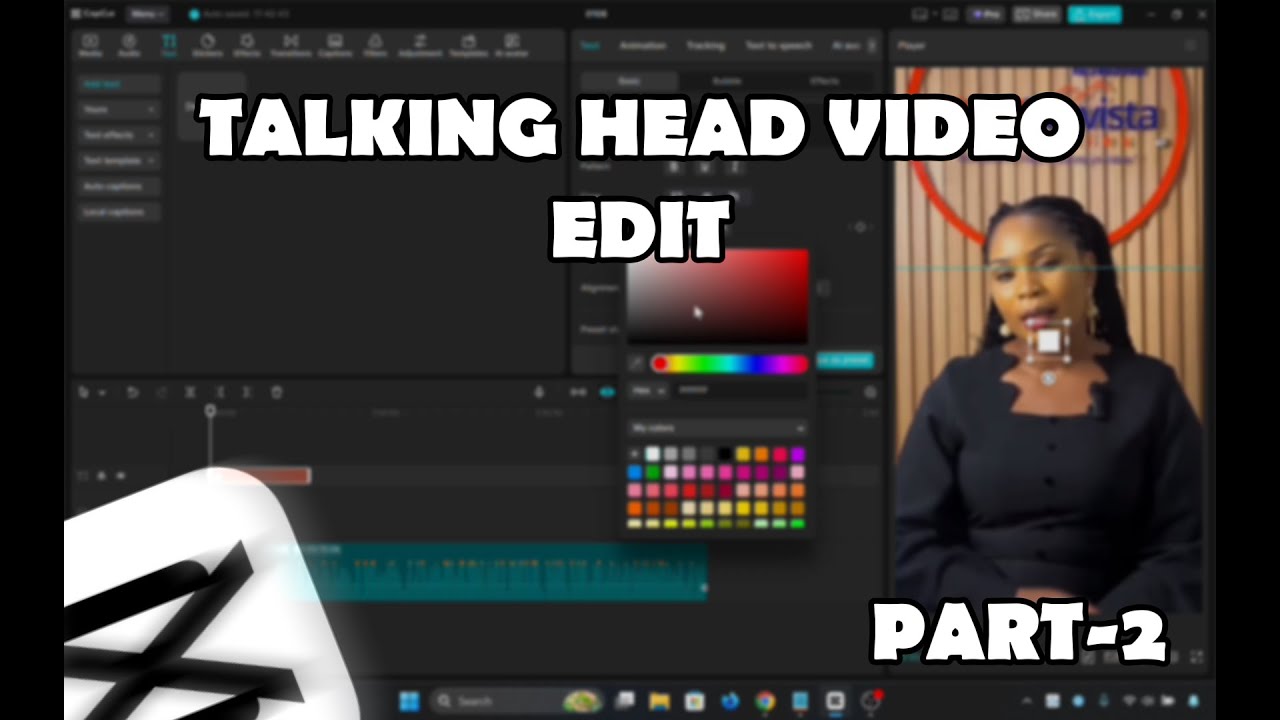Switch to the Tracking tab

click(705, 45)
